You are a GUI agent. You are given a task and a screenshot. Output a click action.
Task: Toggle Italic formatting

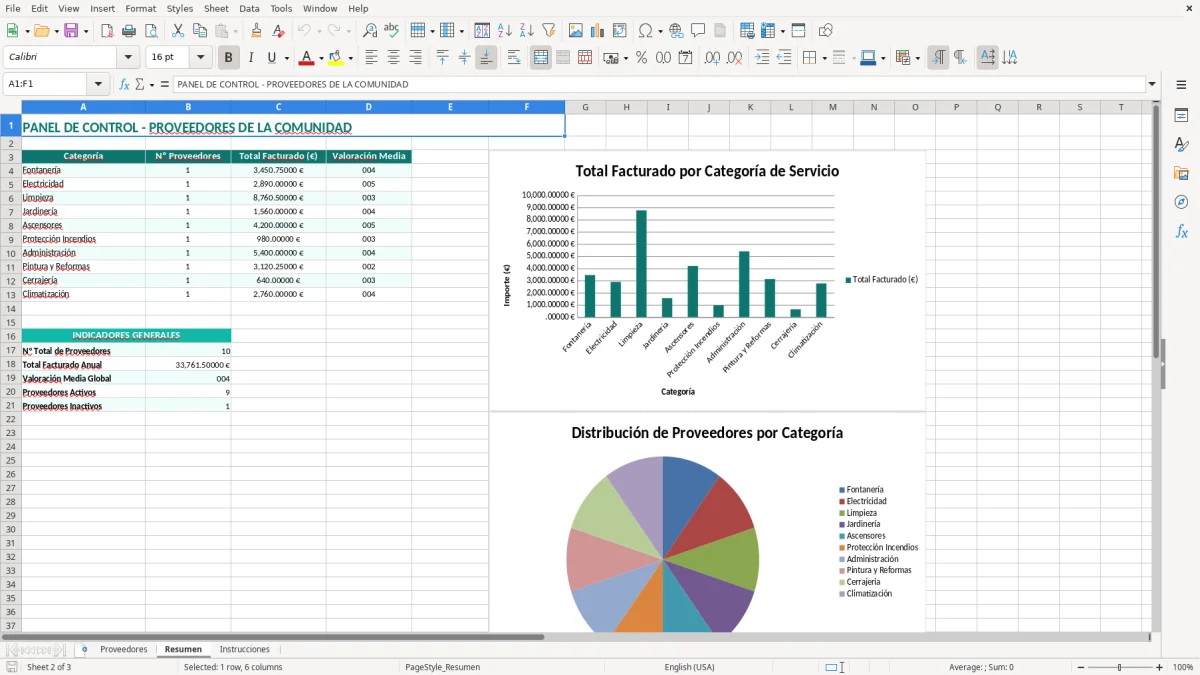(250, 58)
